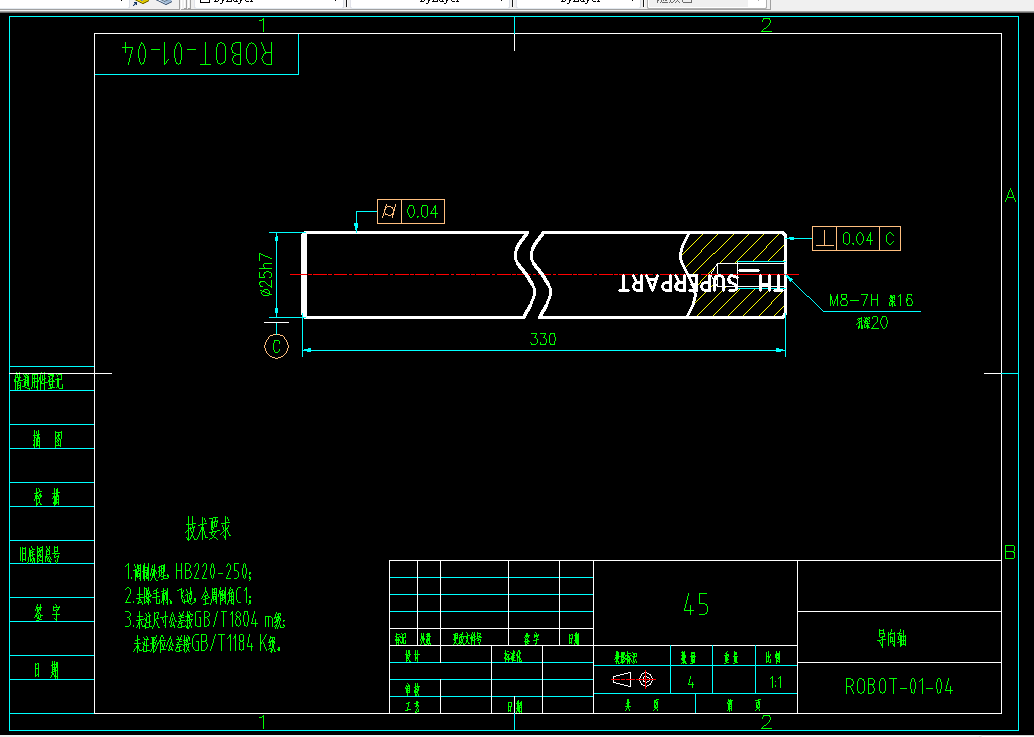Image resolution: width=1034 pixels, height=737 pixels.
Task: Click the 工艺 label
Action: click(412, 706)
